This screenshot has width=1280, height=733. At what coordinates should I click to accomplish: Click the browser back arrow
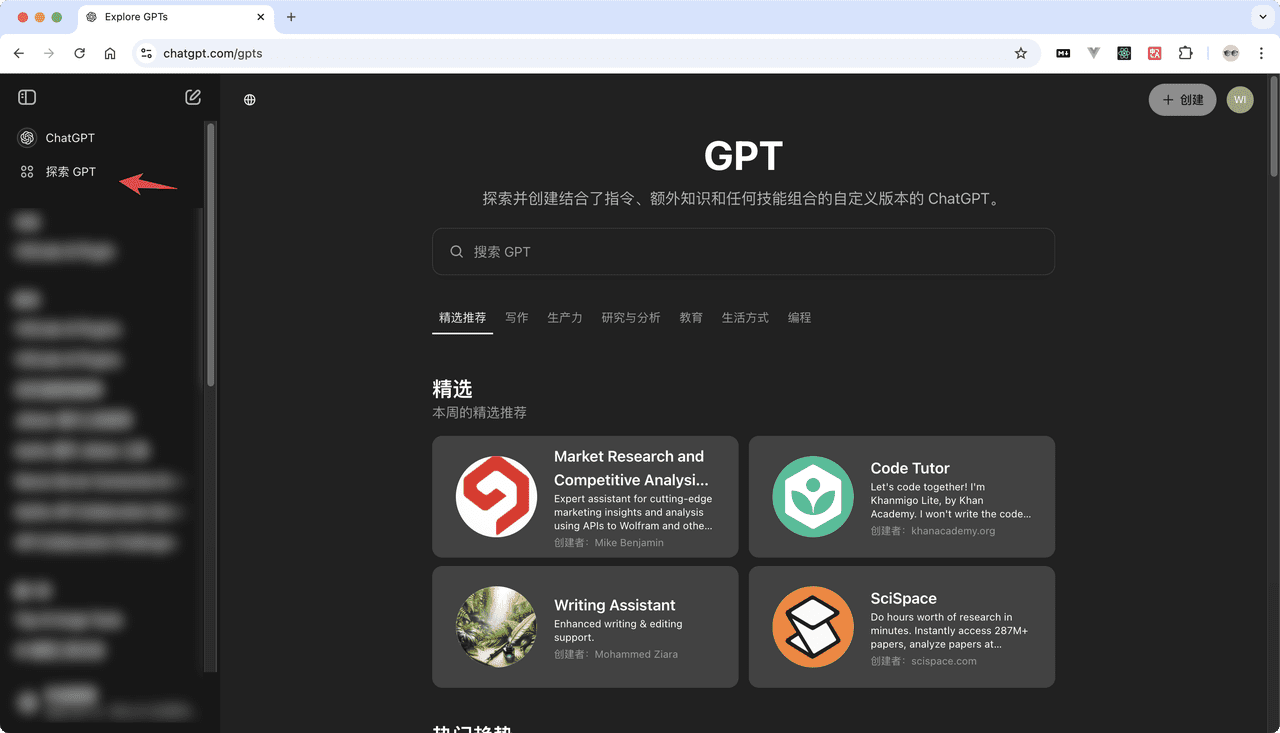[x=18, y=53]
